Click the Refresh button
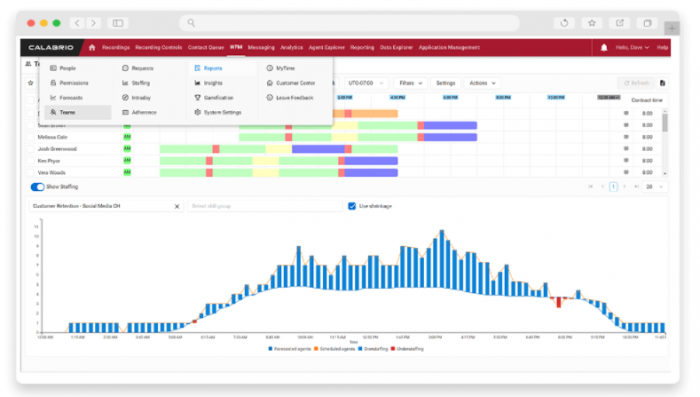 pyautogui.click(x=636, y=83)
